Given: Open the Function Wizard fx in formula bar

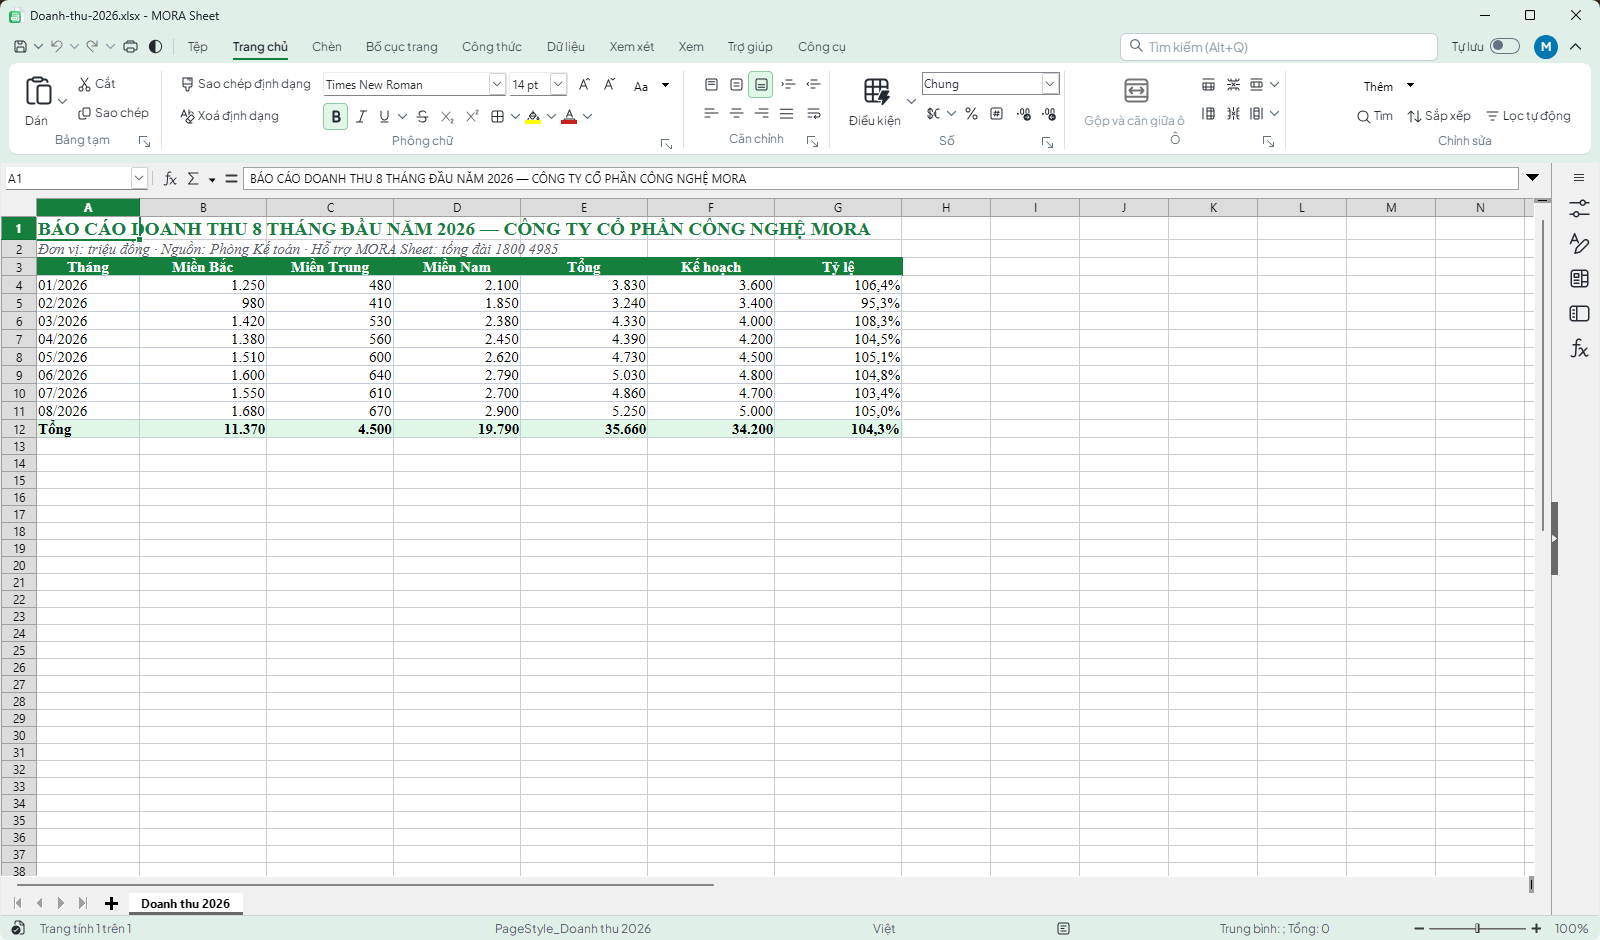Looking at the screenshot, I should pyautogui.click(x=171, y=179).
